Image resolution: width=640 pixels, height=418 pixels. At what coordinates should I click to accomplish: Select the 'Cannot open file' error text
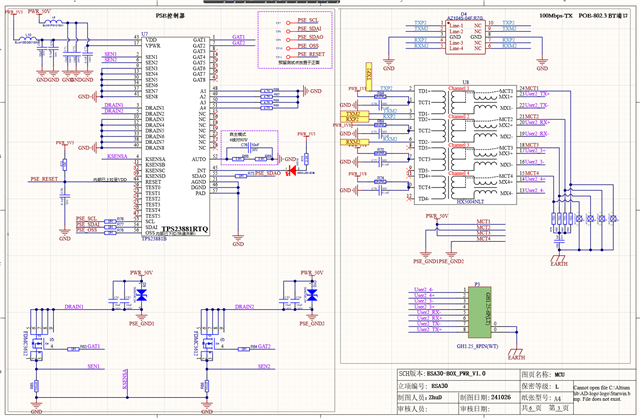pyautogui.click(x=603, y=393)
